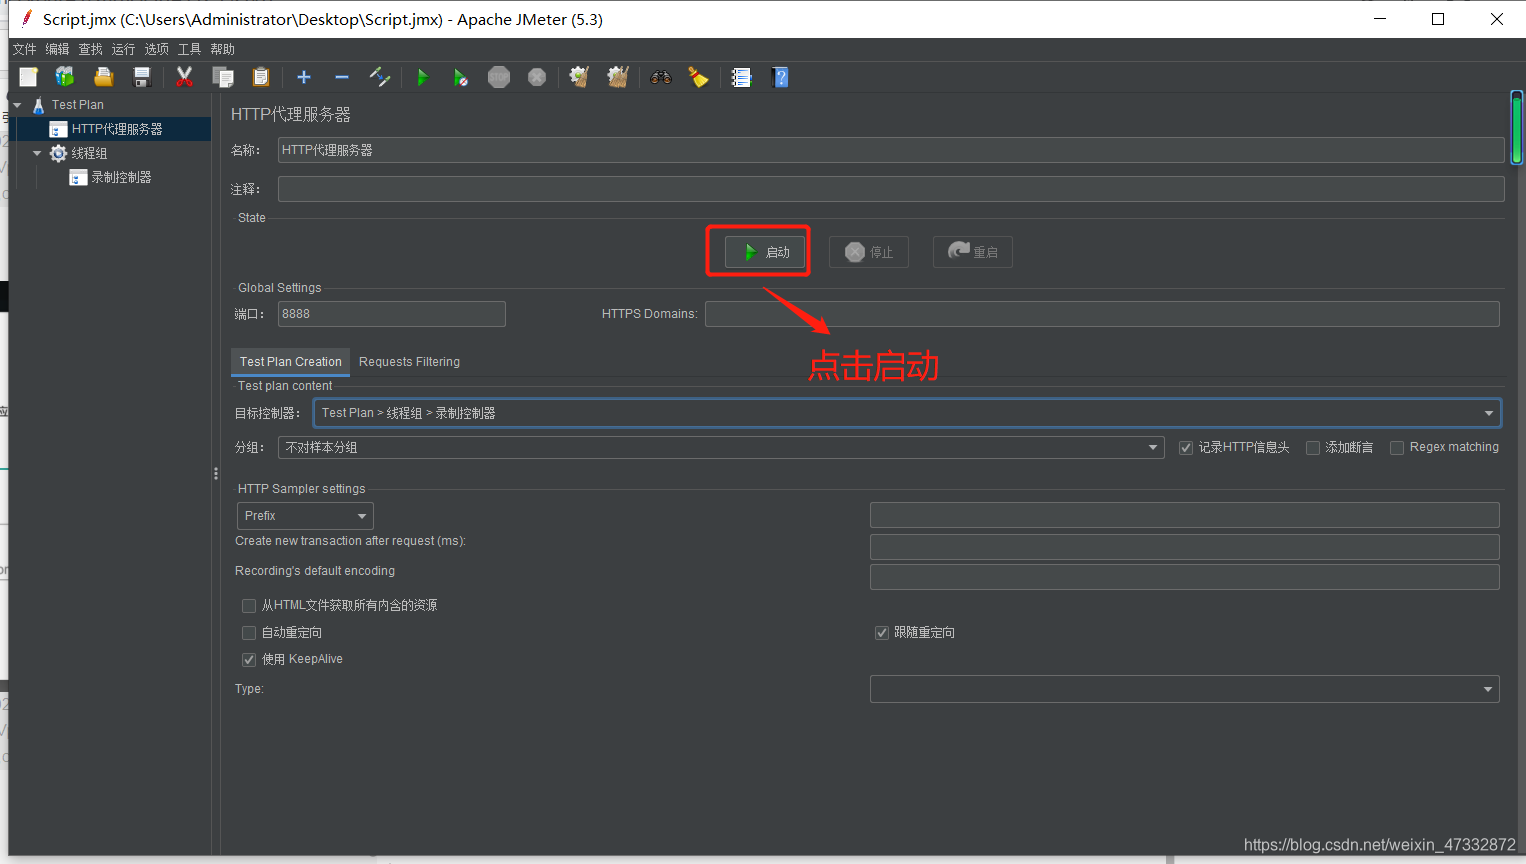Check 从HTML文件获取所有内含的资源 option
This screenshot has height=864, width=1526.
pos(249,606)
